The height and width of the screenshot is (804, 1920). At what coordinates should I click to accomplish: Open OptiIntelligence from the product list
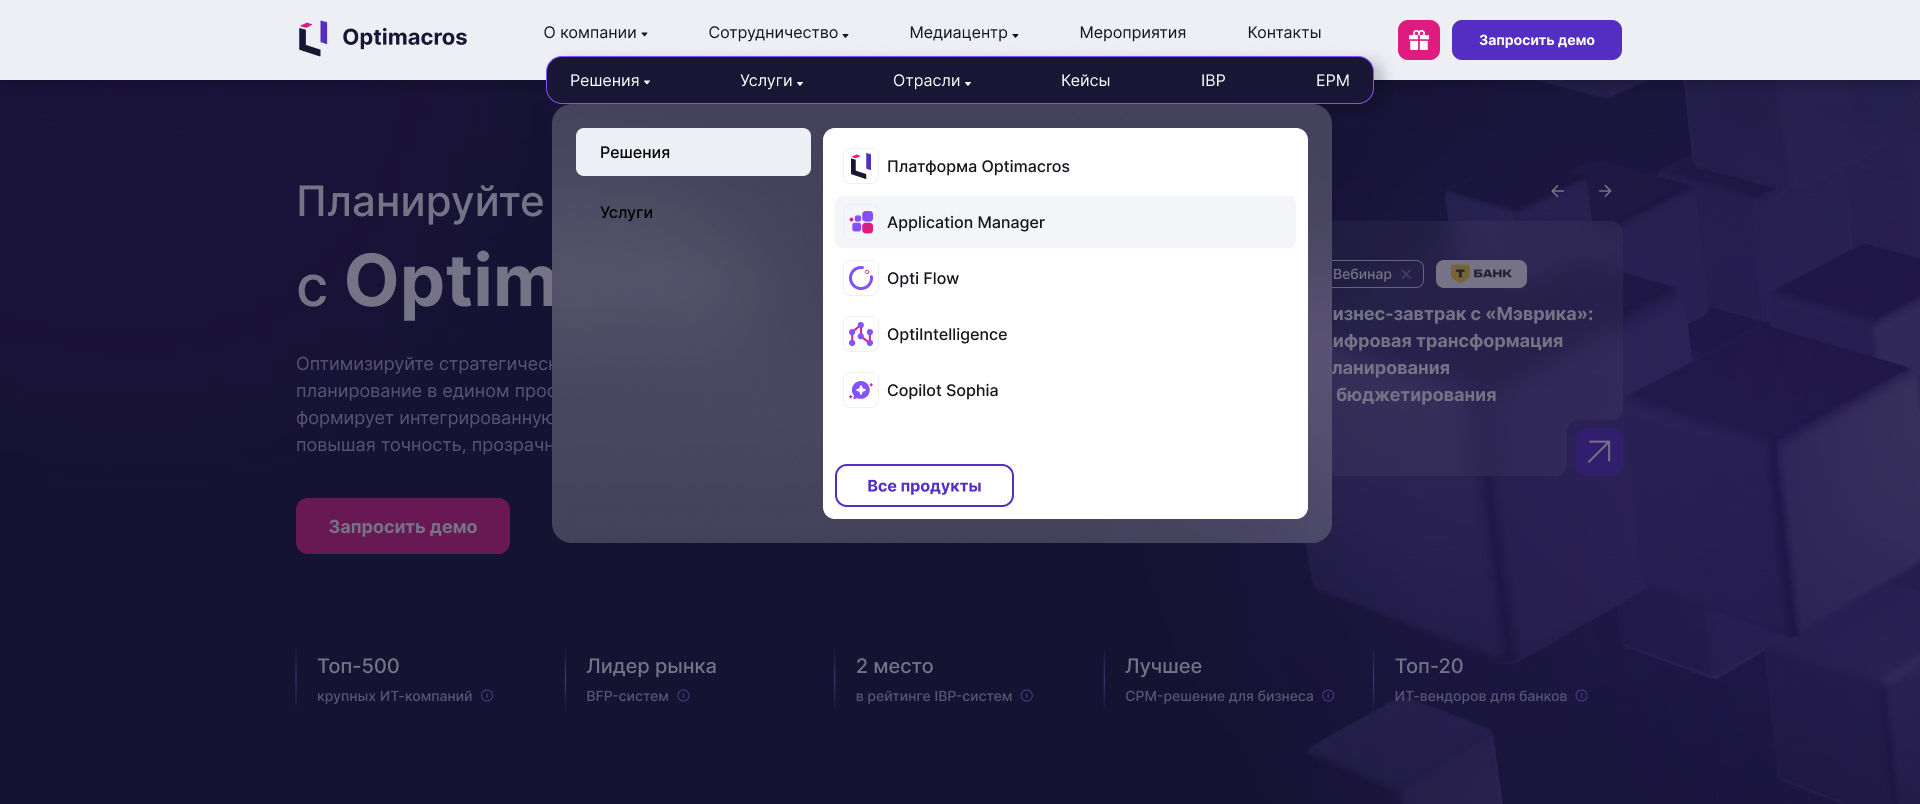(1065, 334)
